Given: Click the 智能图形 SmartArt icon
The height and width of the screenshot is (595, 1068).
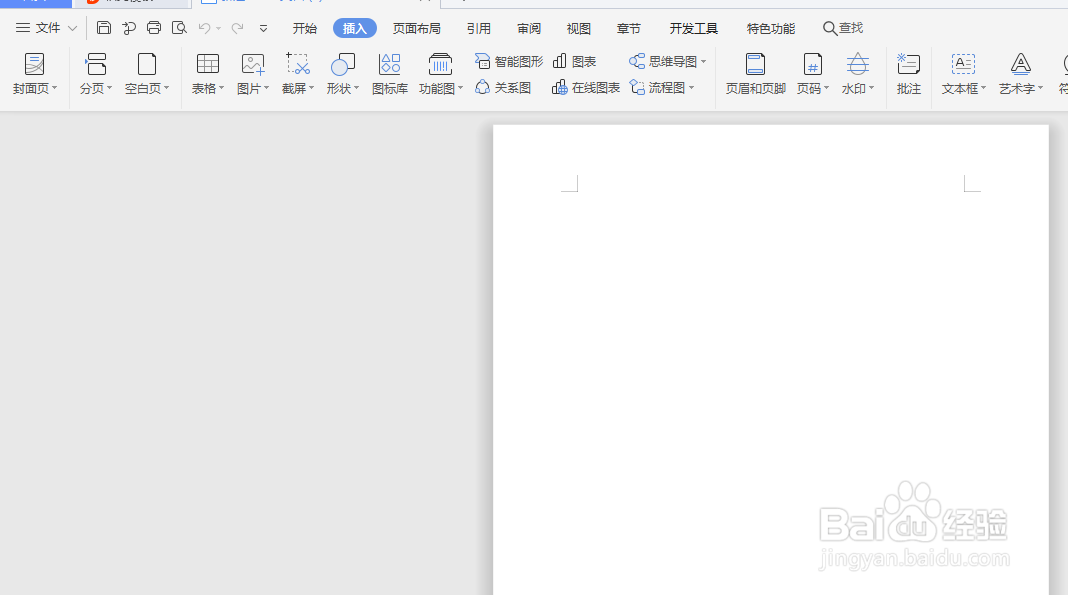Looking at the screenshot, I should click(x=507, y=60).
